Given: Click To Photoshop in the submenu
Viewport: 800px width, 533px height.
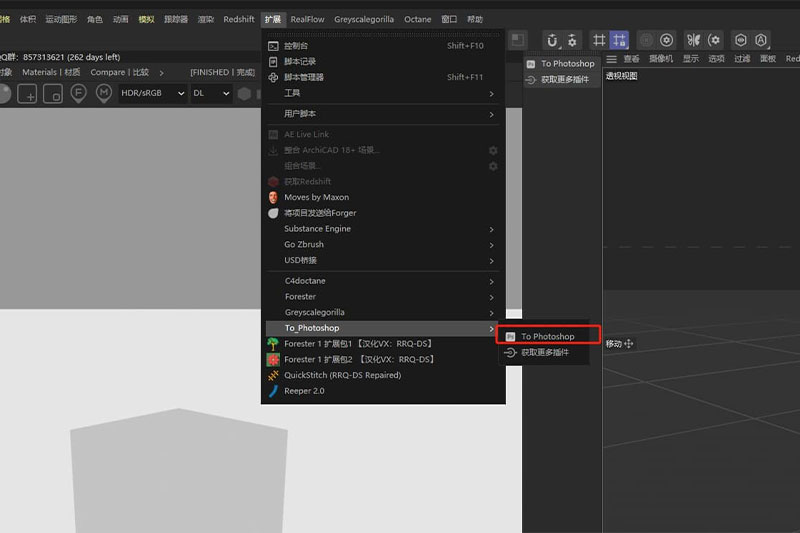Looking at the screenshot, I should (x=547, y=337).
